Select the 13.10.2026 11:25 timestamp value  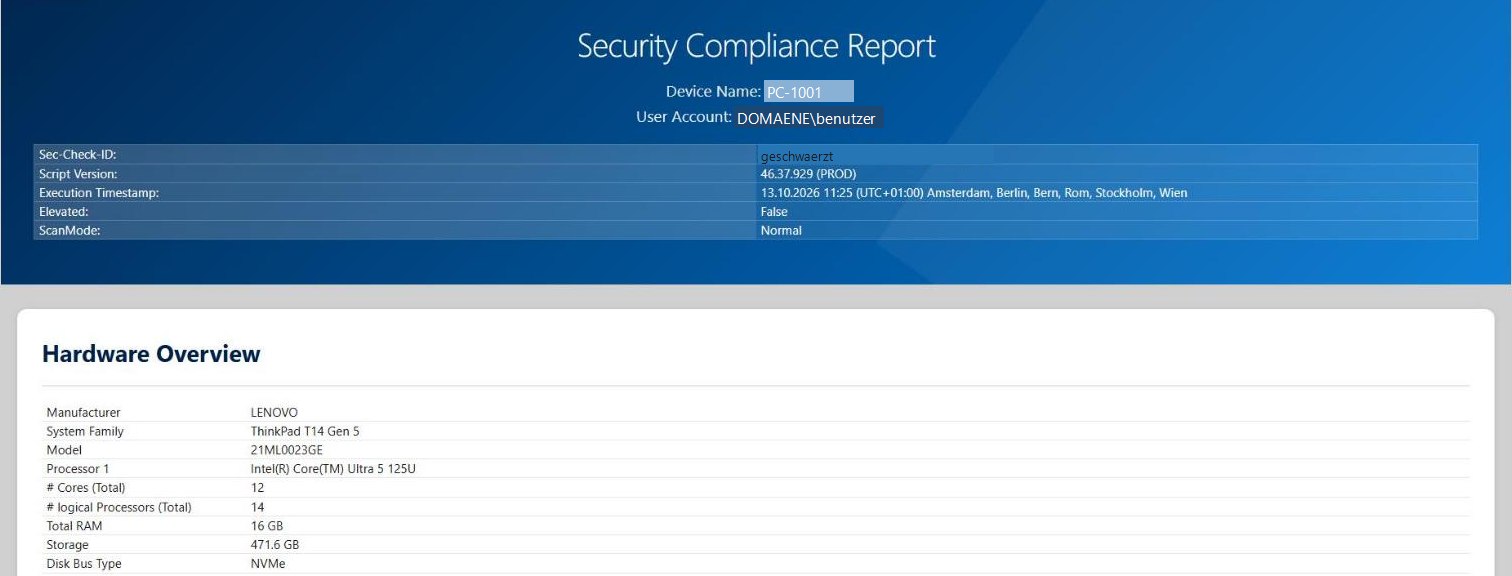coord(974,193)
